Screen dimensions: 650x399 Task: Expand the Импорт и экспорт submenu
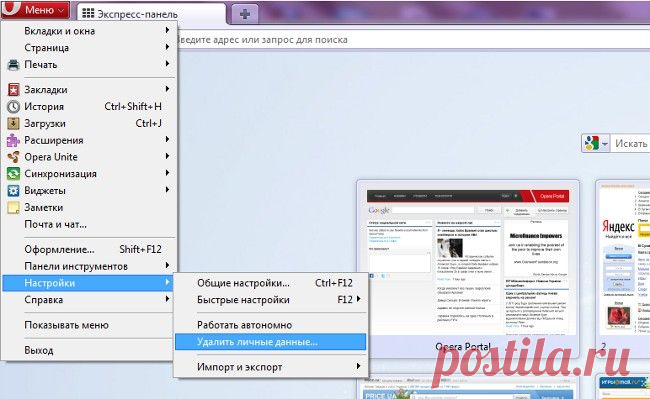tap(270, 367)
